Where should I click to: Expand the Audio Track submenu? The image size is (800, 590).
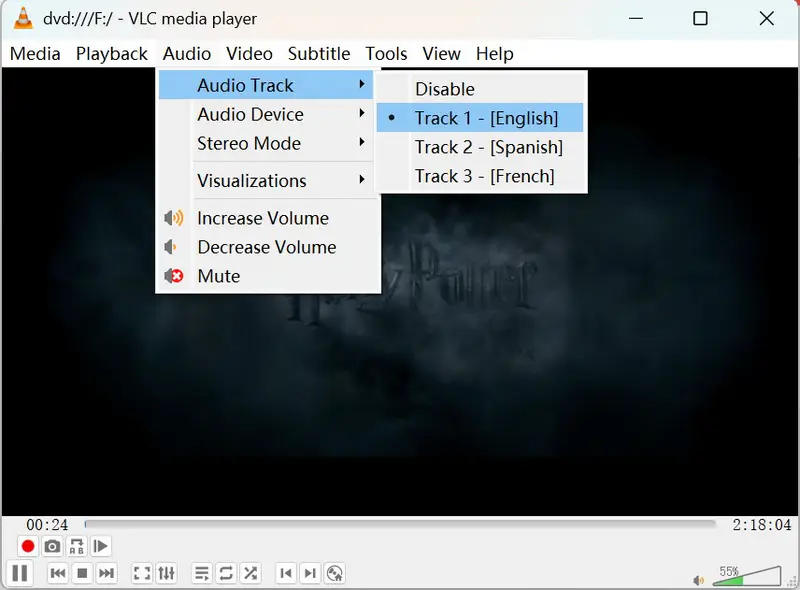266,85
